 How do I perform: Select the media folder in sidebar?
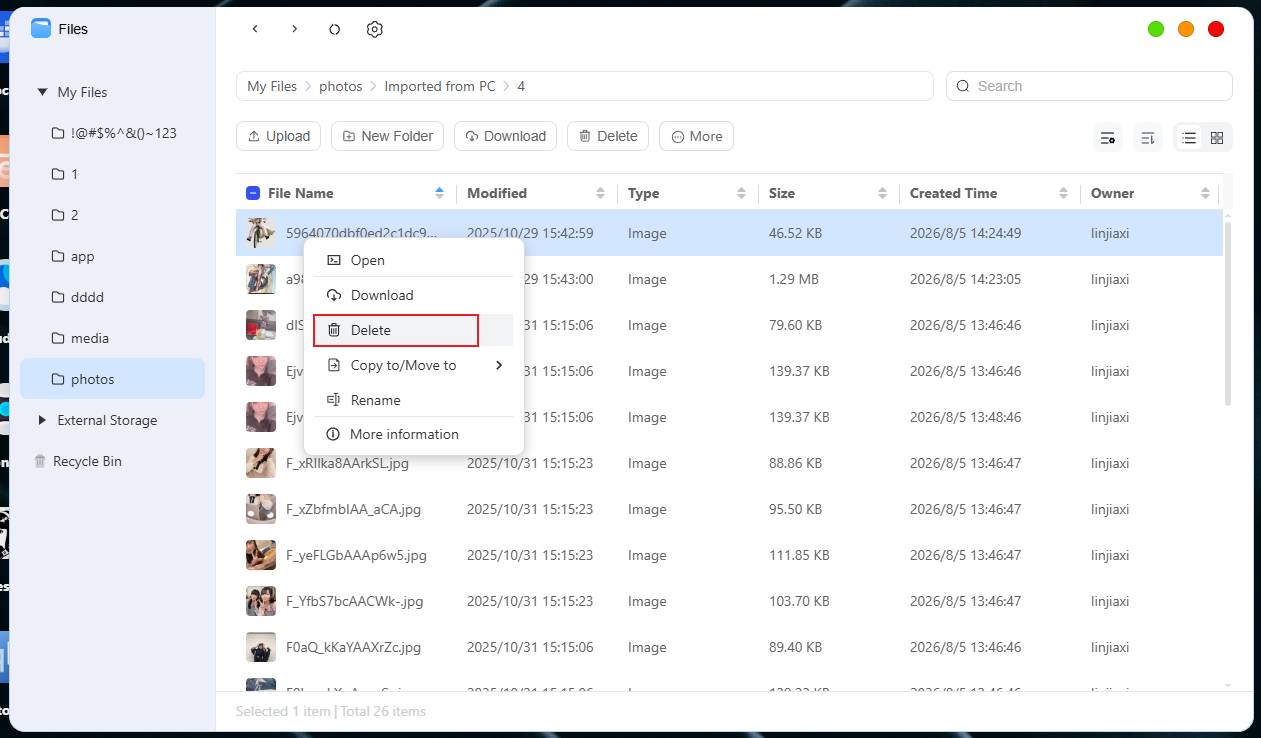coord(112,338)
